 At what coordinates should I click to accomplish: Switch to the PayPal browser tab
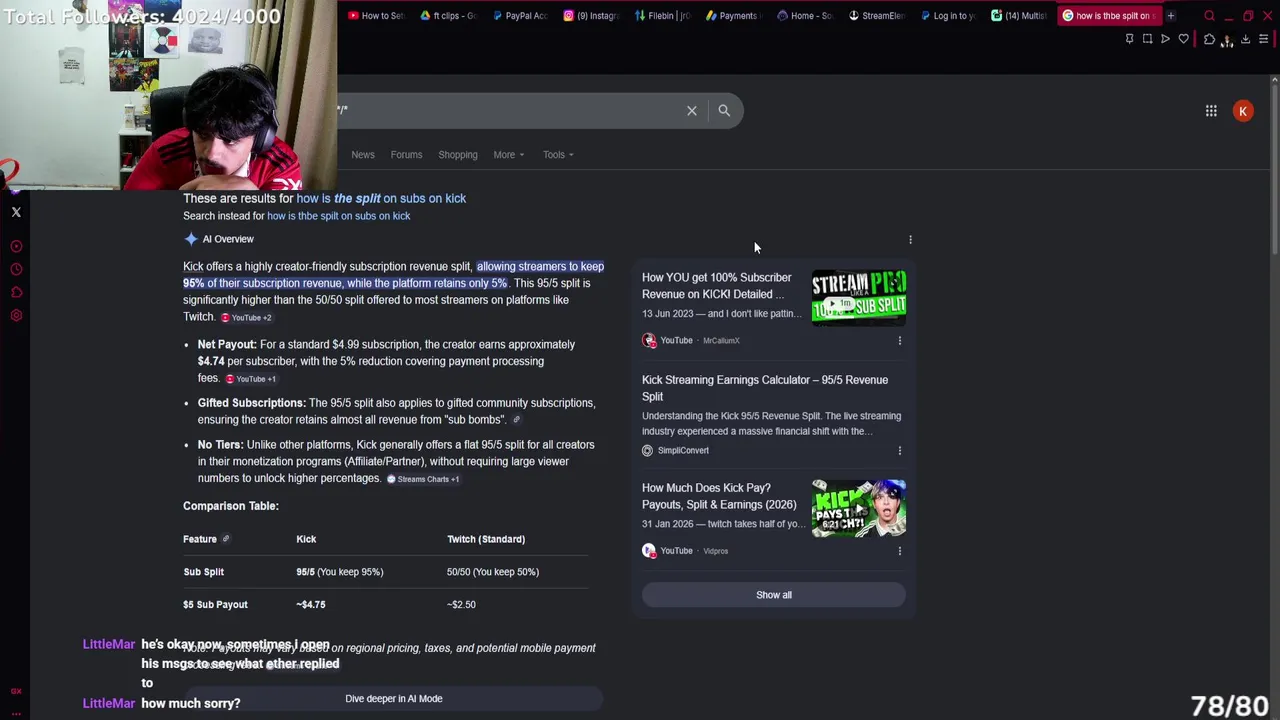(x=520, y=16)
